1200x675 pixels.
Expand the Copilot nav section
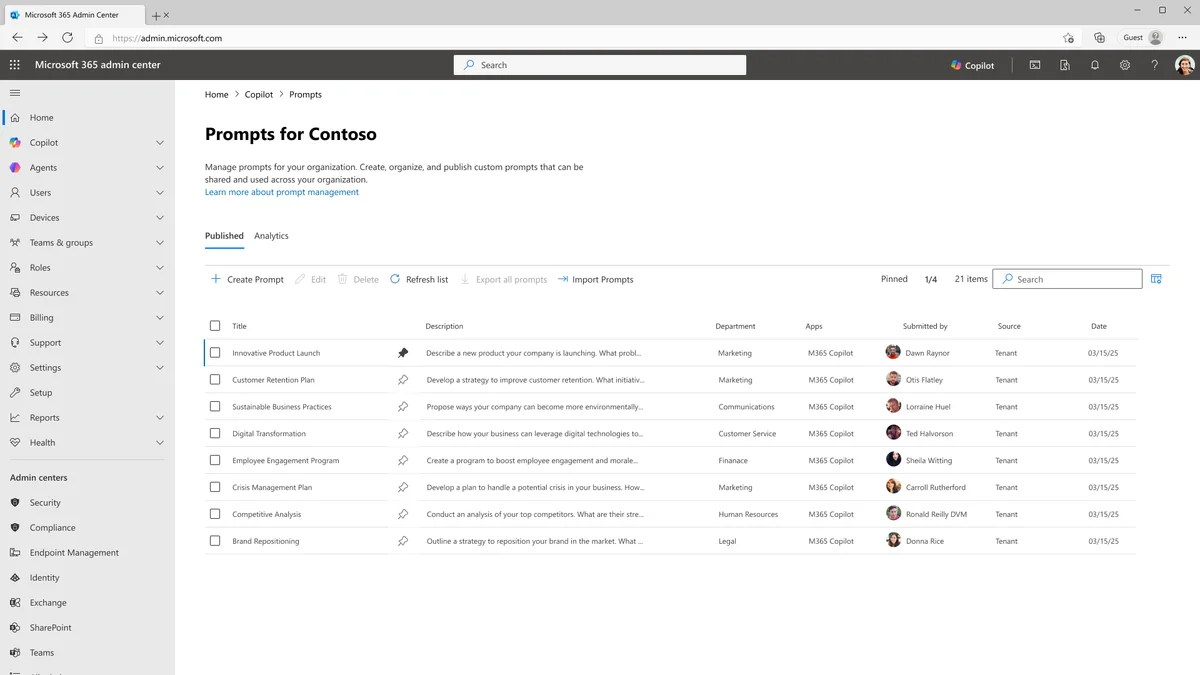(160, 143)
